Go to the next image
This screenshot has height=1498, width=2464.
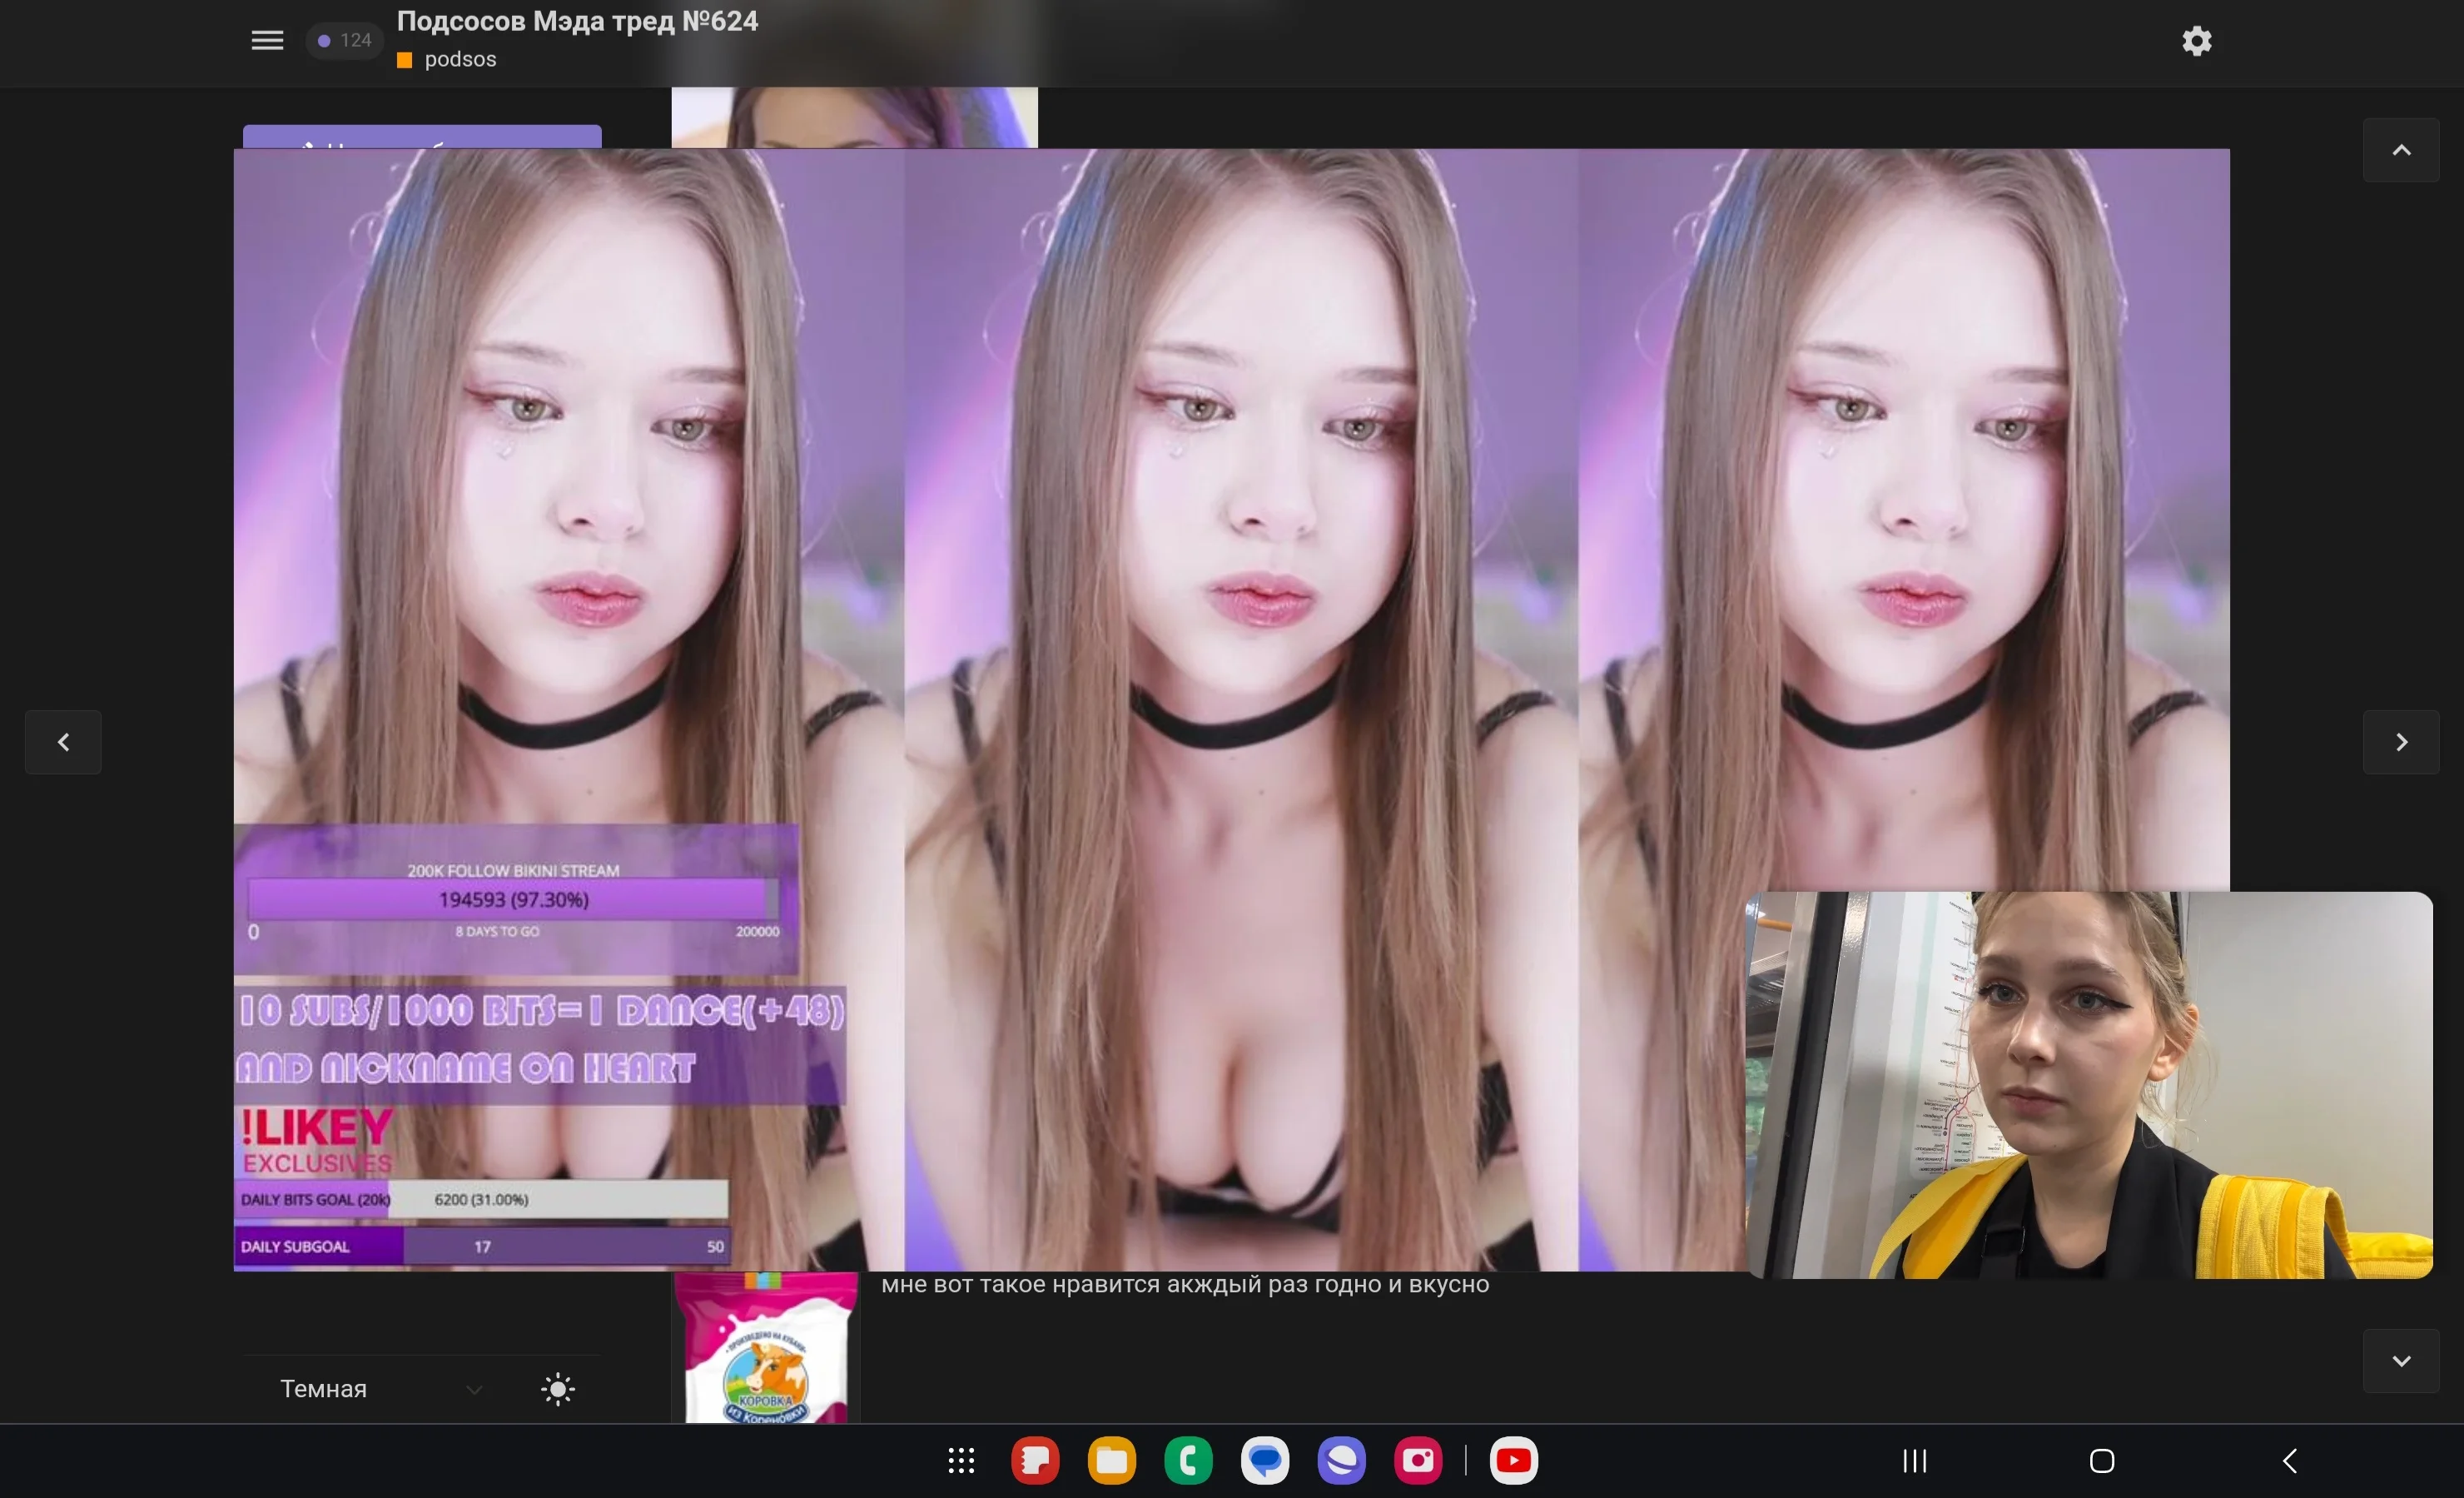[x=2400, y=742]
